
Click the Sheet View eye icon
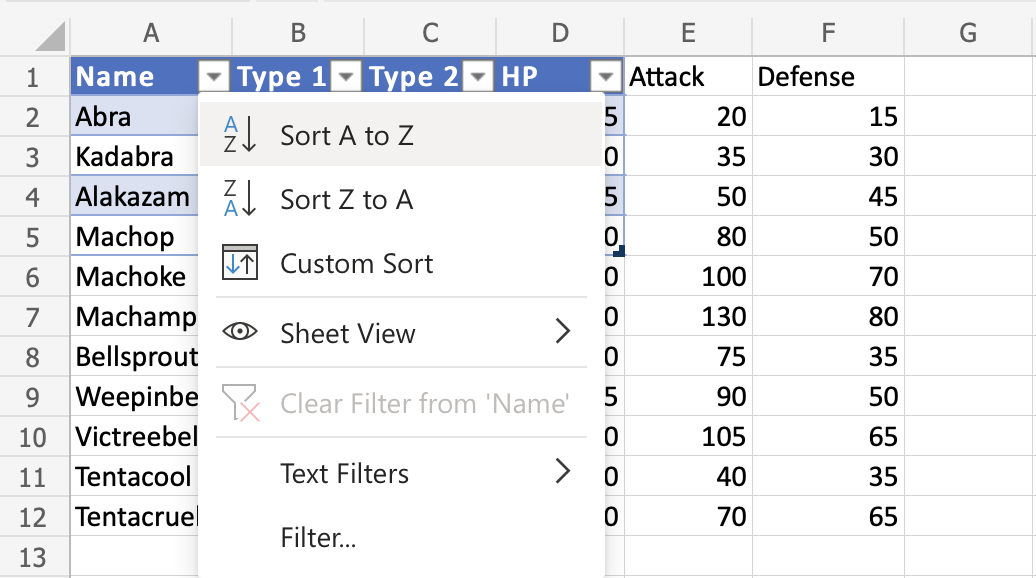coord(240,333)
